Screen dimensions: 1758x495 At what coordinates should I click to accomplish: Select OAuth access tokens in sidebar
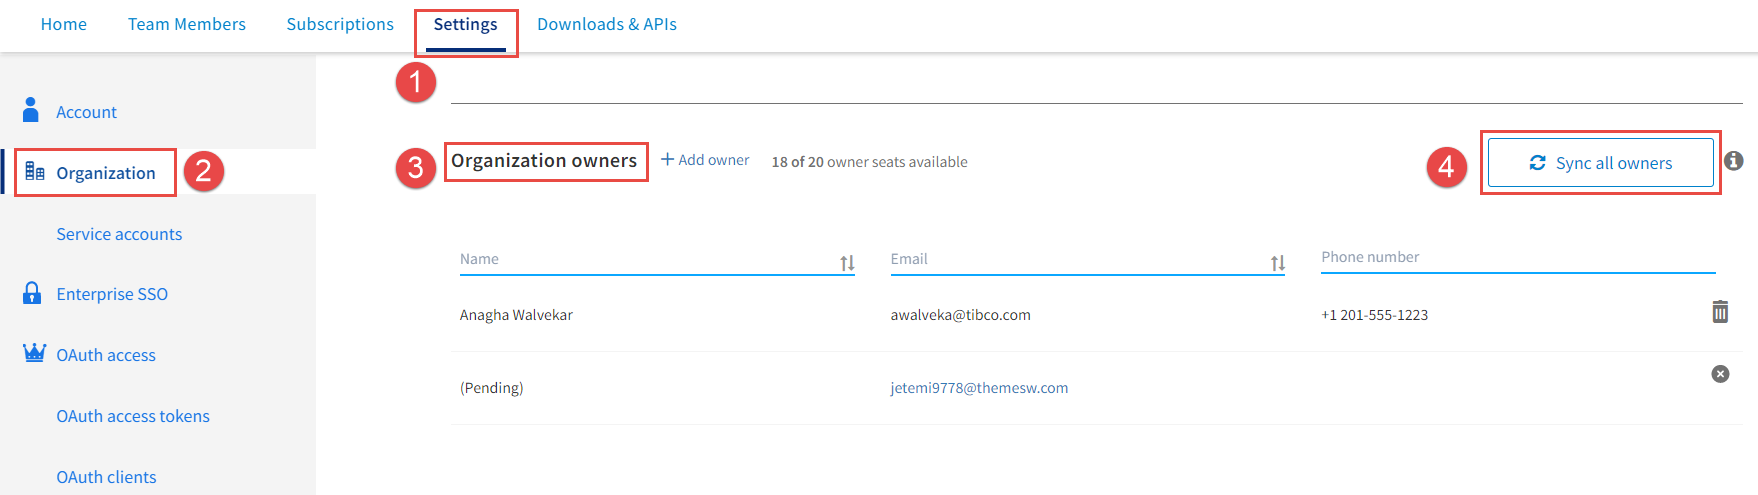click(133, 416)
